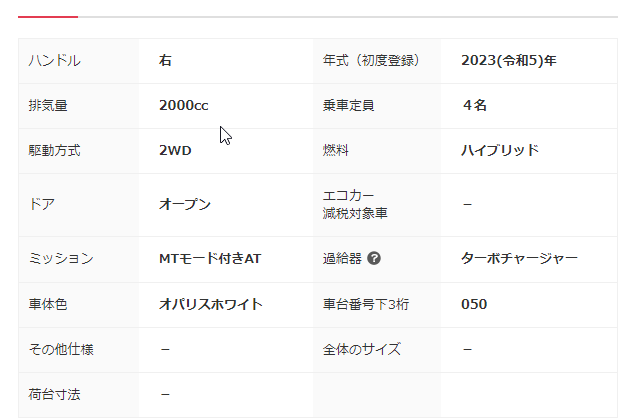
Task: Click the ターボチャージャー value
Action: 519,258
